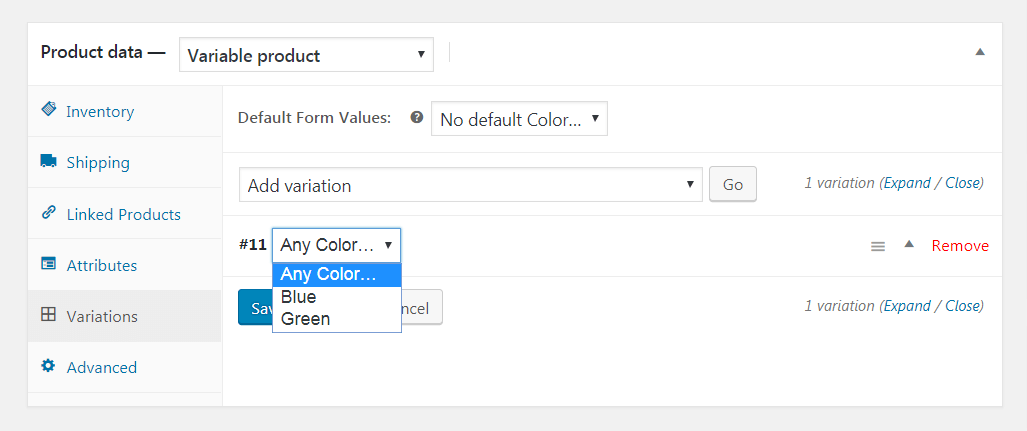Click the top Expand link
1027x431 pixels.
point(907,183)
